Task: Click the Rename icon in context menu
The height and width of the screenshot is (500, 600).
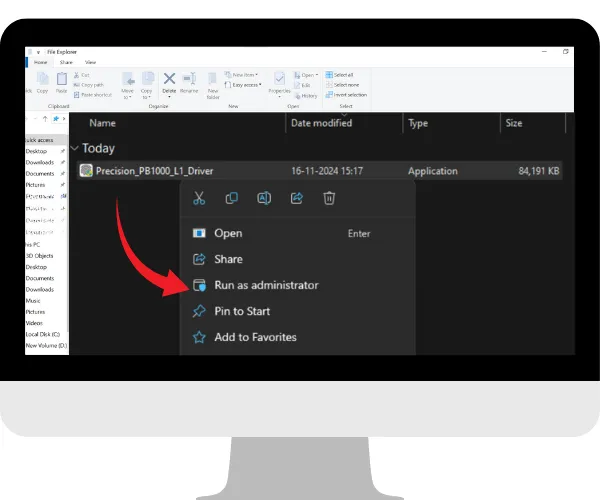Action: point(264,198)
